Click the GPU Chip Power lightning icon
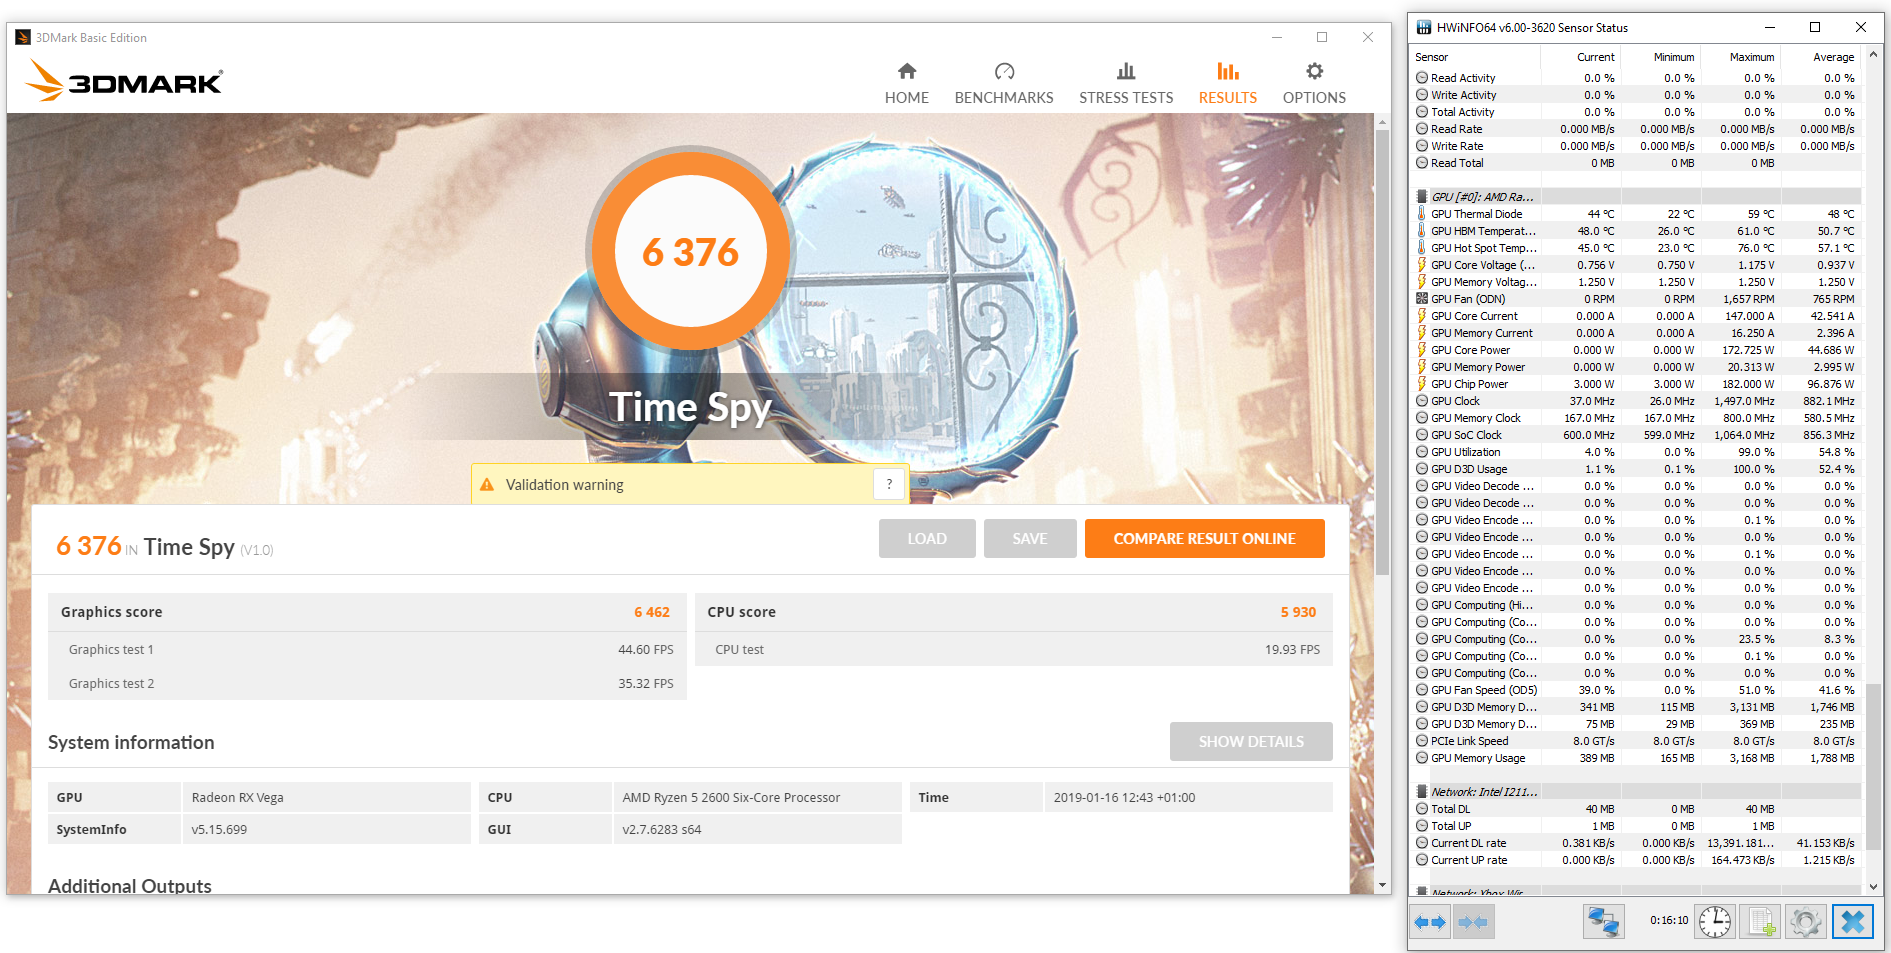This screenshot has width=1891, height=953. click(x=1422, y=384)
